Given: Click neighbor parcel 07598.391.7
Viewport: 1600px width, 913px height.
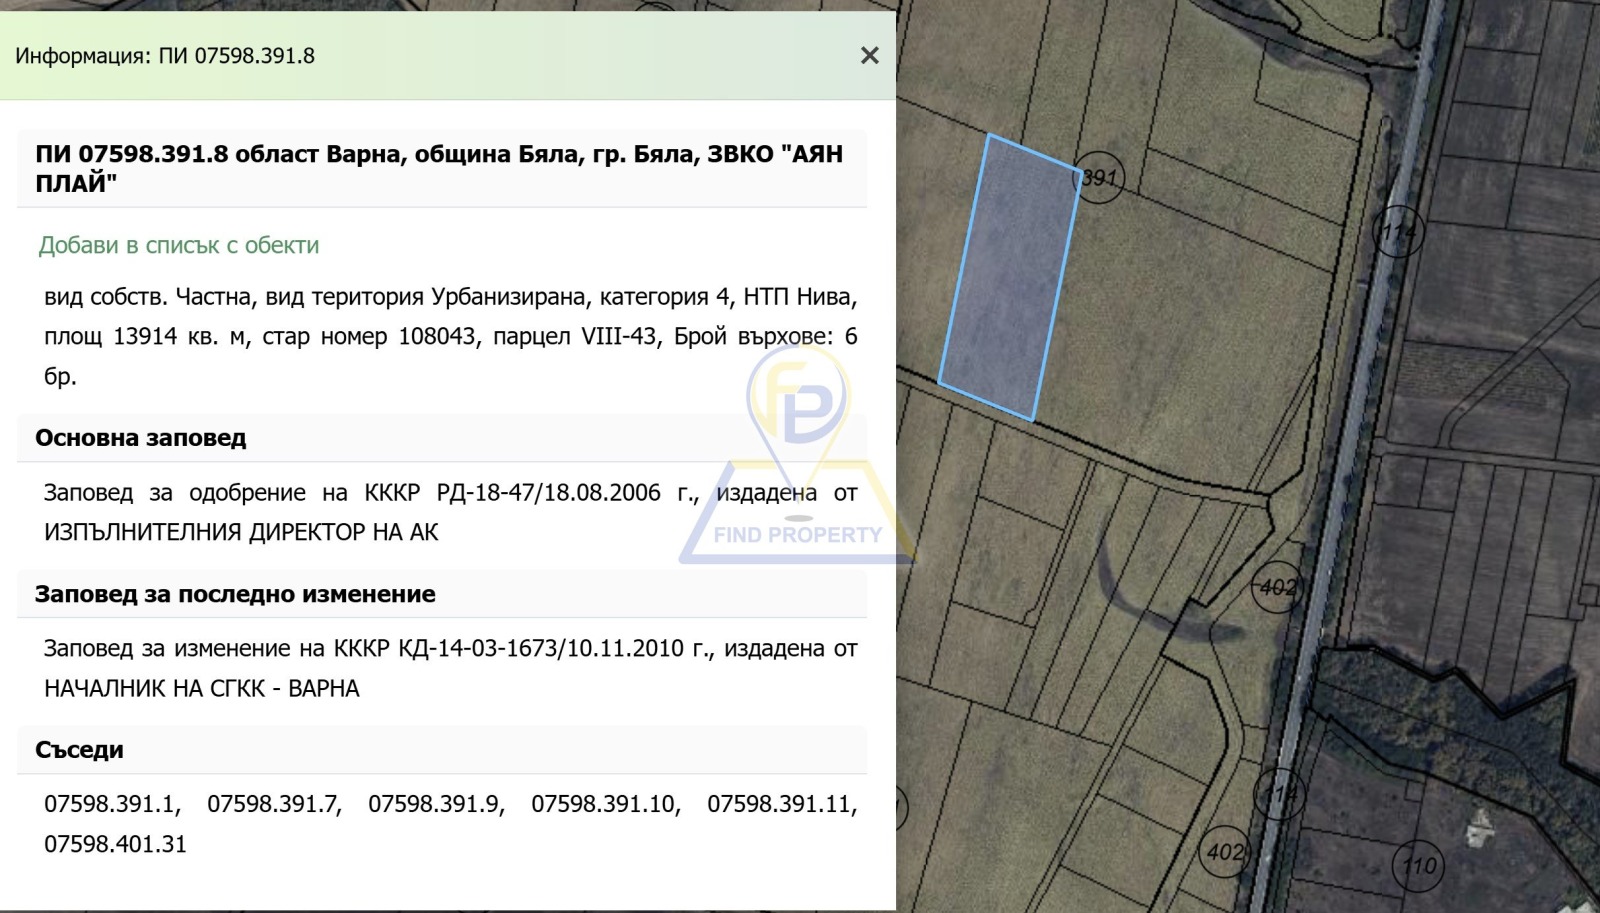Looking at the screenshot, I should click(x=274, y=804).
